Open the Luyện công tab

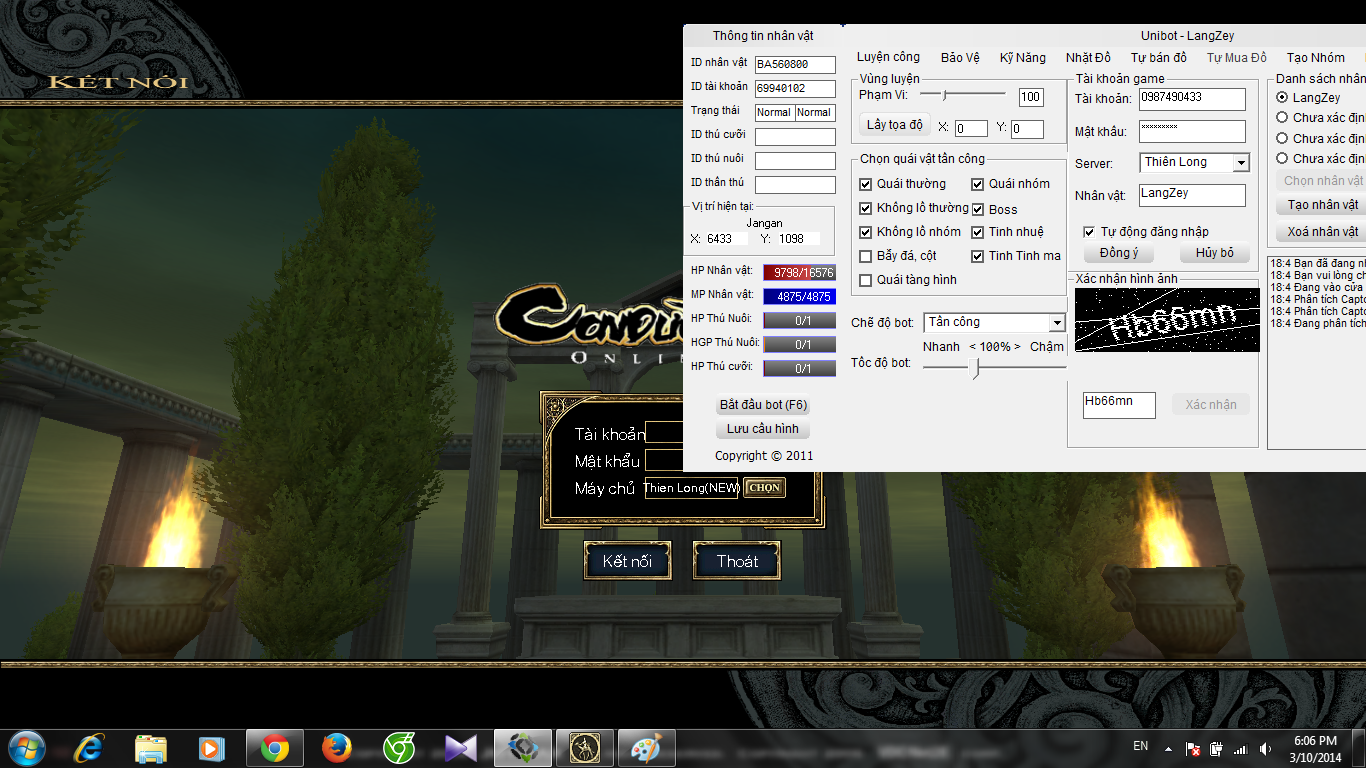click(888, 57)
